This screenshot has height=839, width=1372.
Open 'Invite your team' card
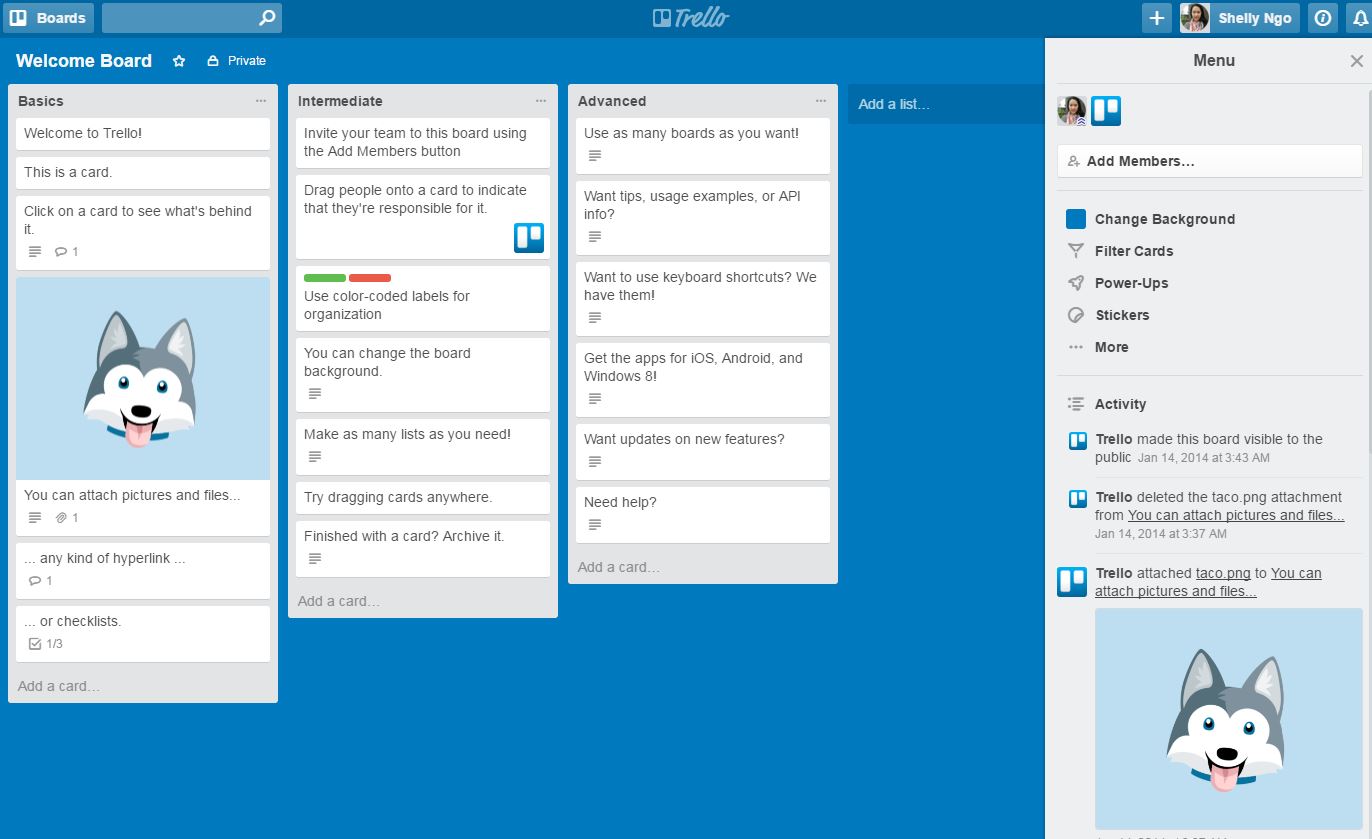pyautogui.click(x=423, y=142)
